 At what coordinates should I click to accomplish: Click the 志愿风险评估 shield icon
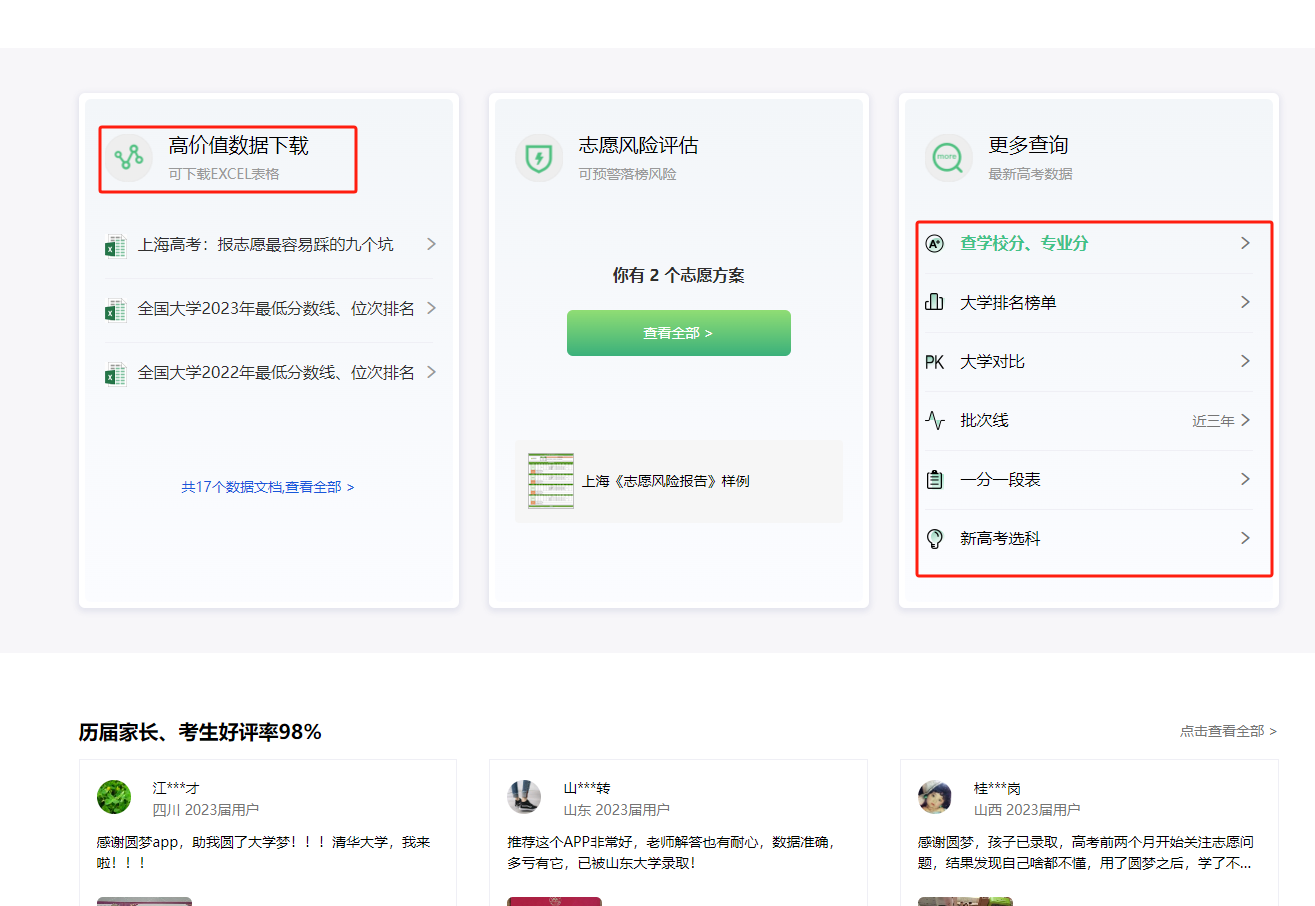539,158
